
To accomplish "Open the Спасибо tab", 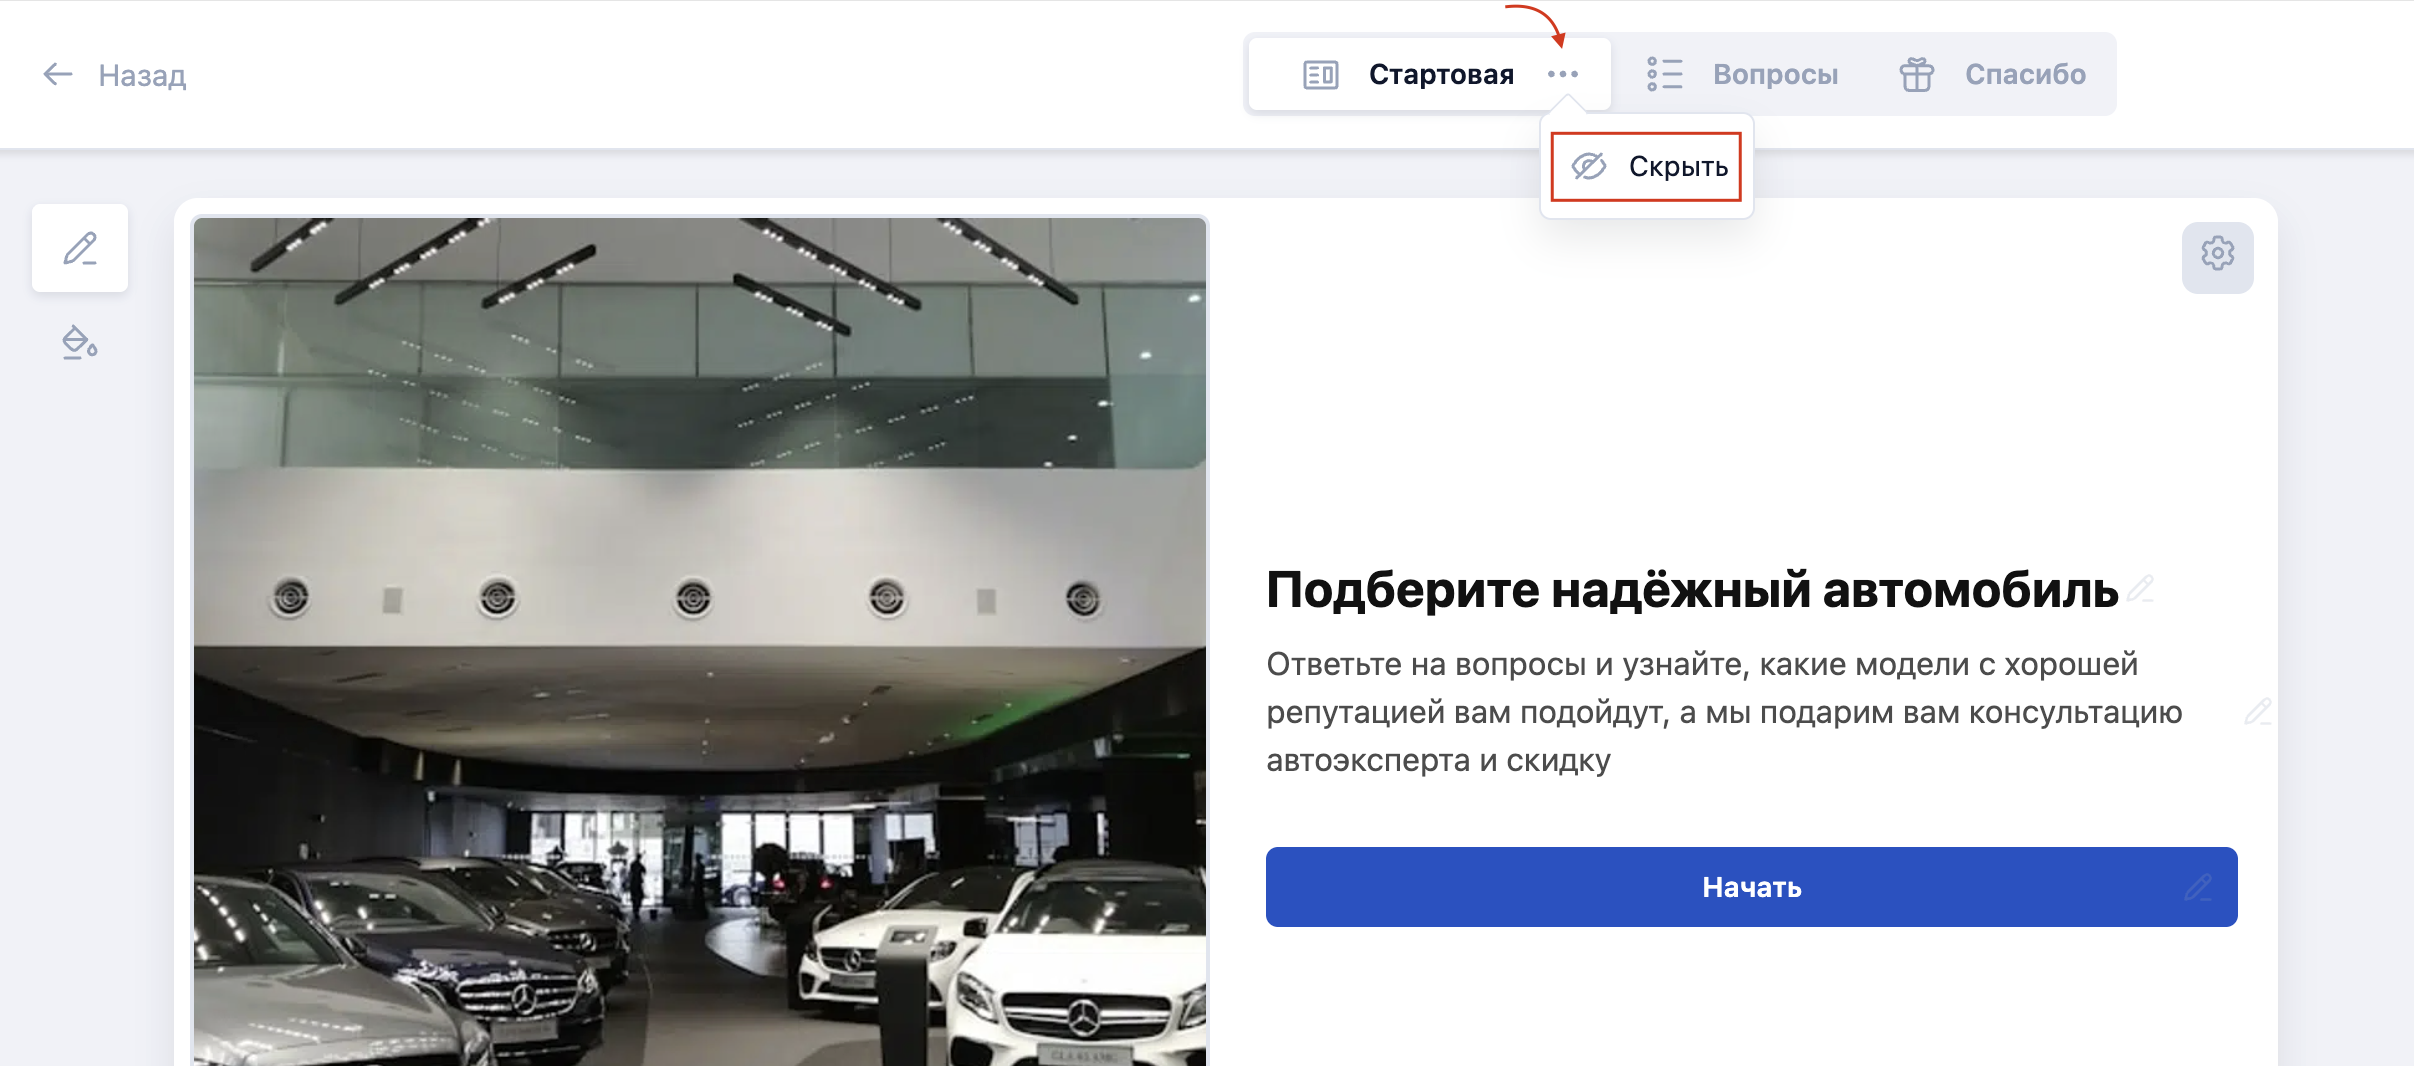I will 2025,75.
